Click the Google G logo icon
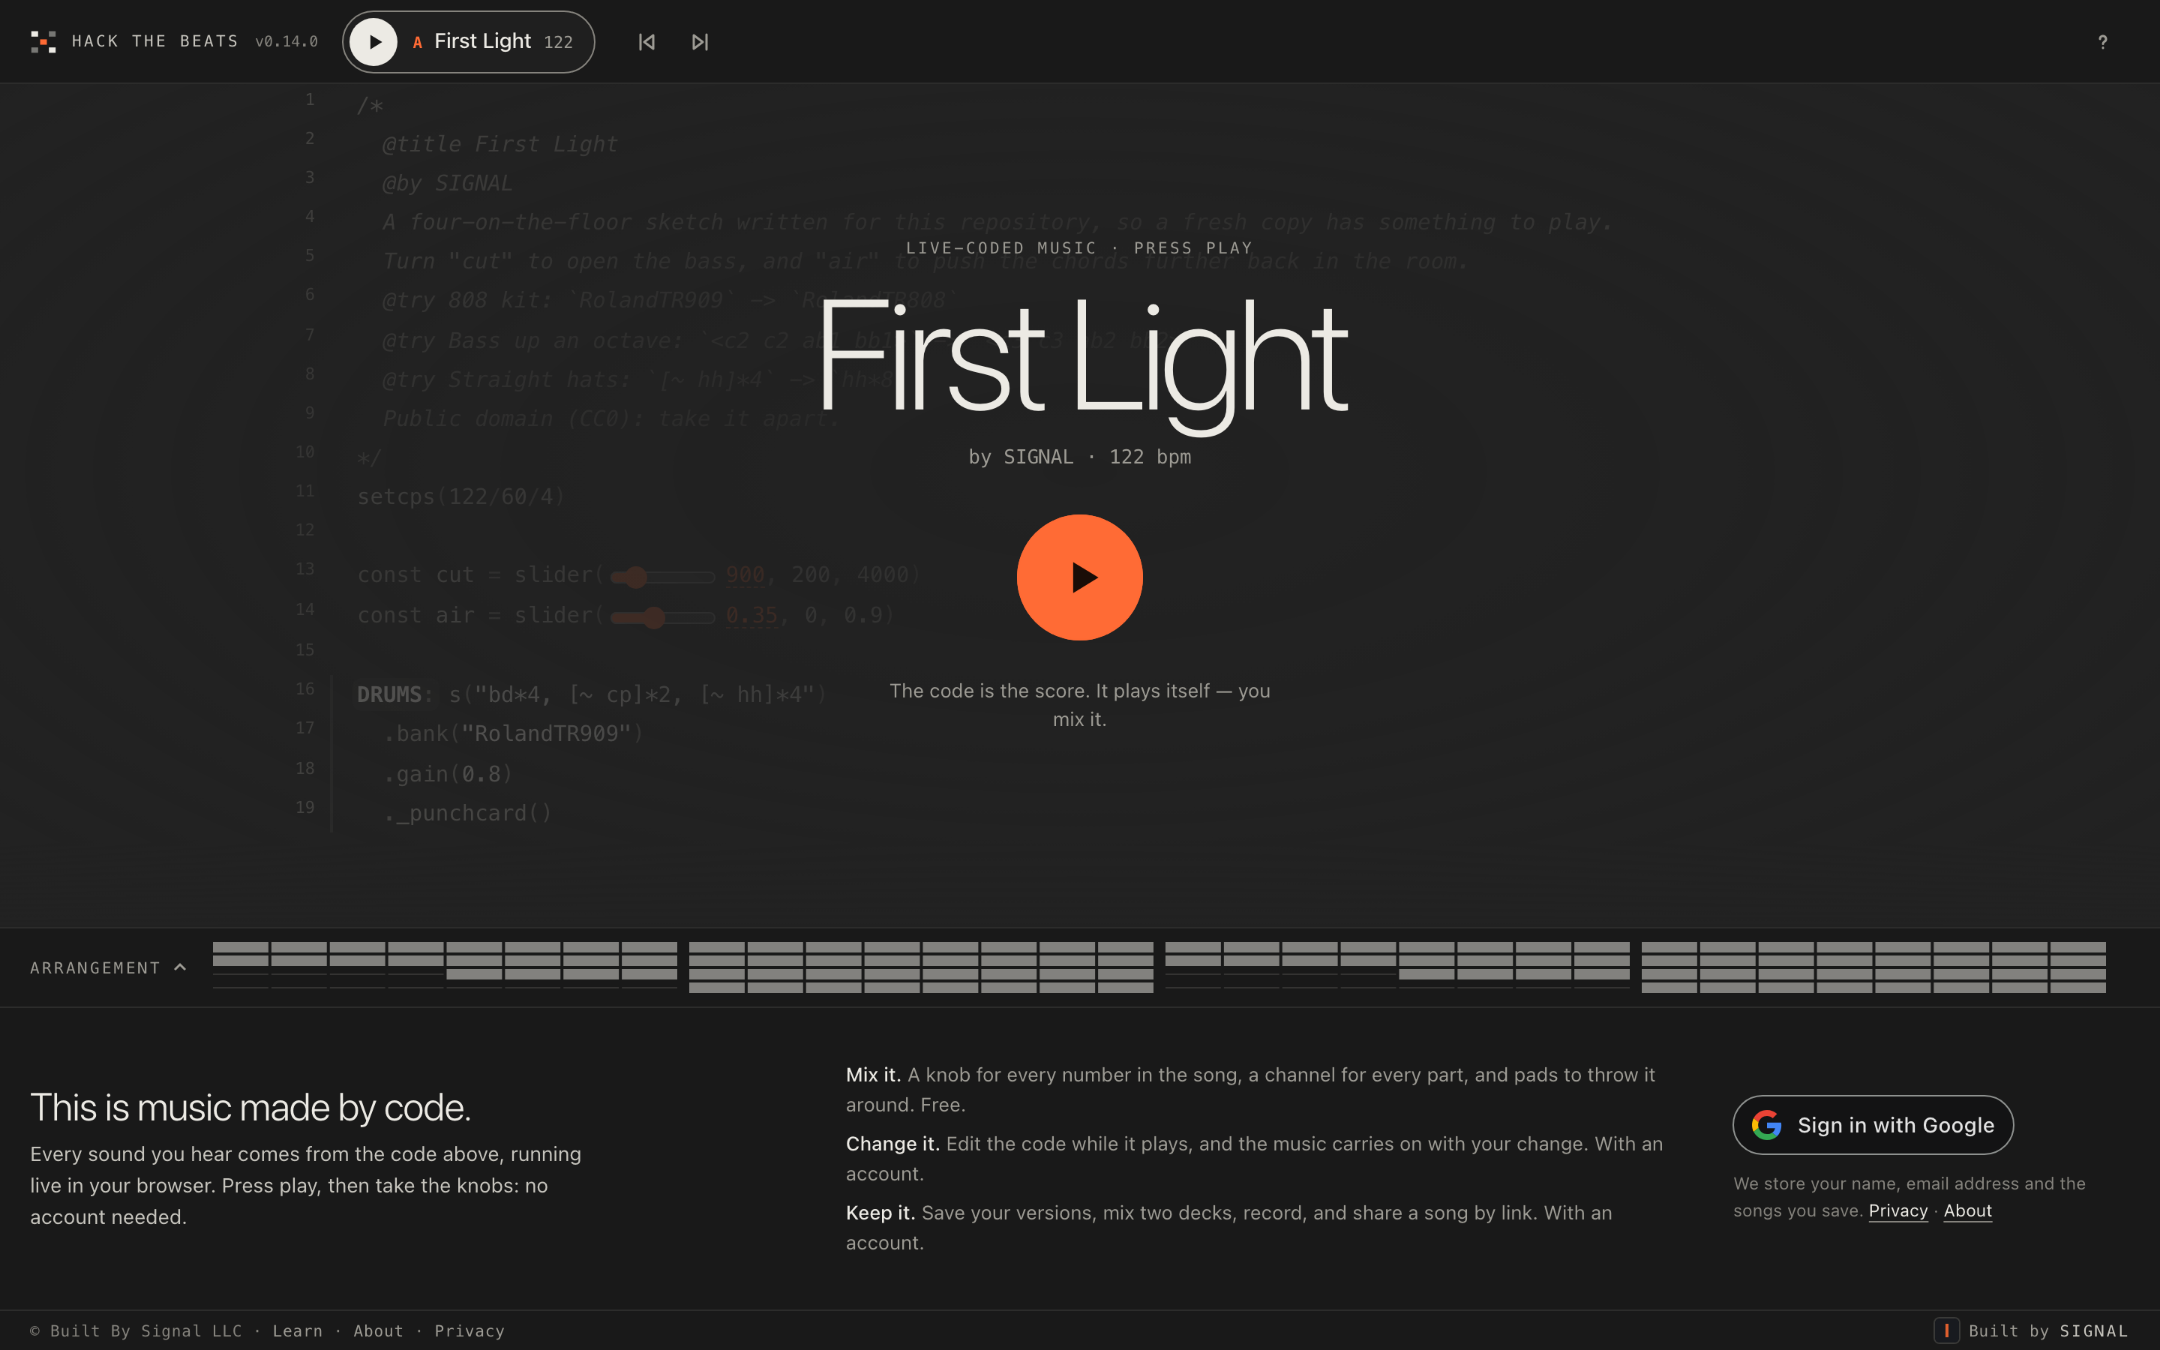 point(1766,1125)
